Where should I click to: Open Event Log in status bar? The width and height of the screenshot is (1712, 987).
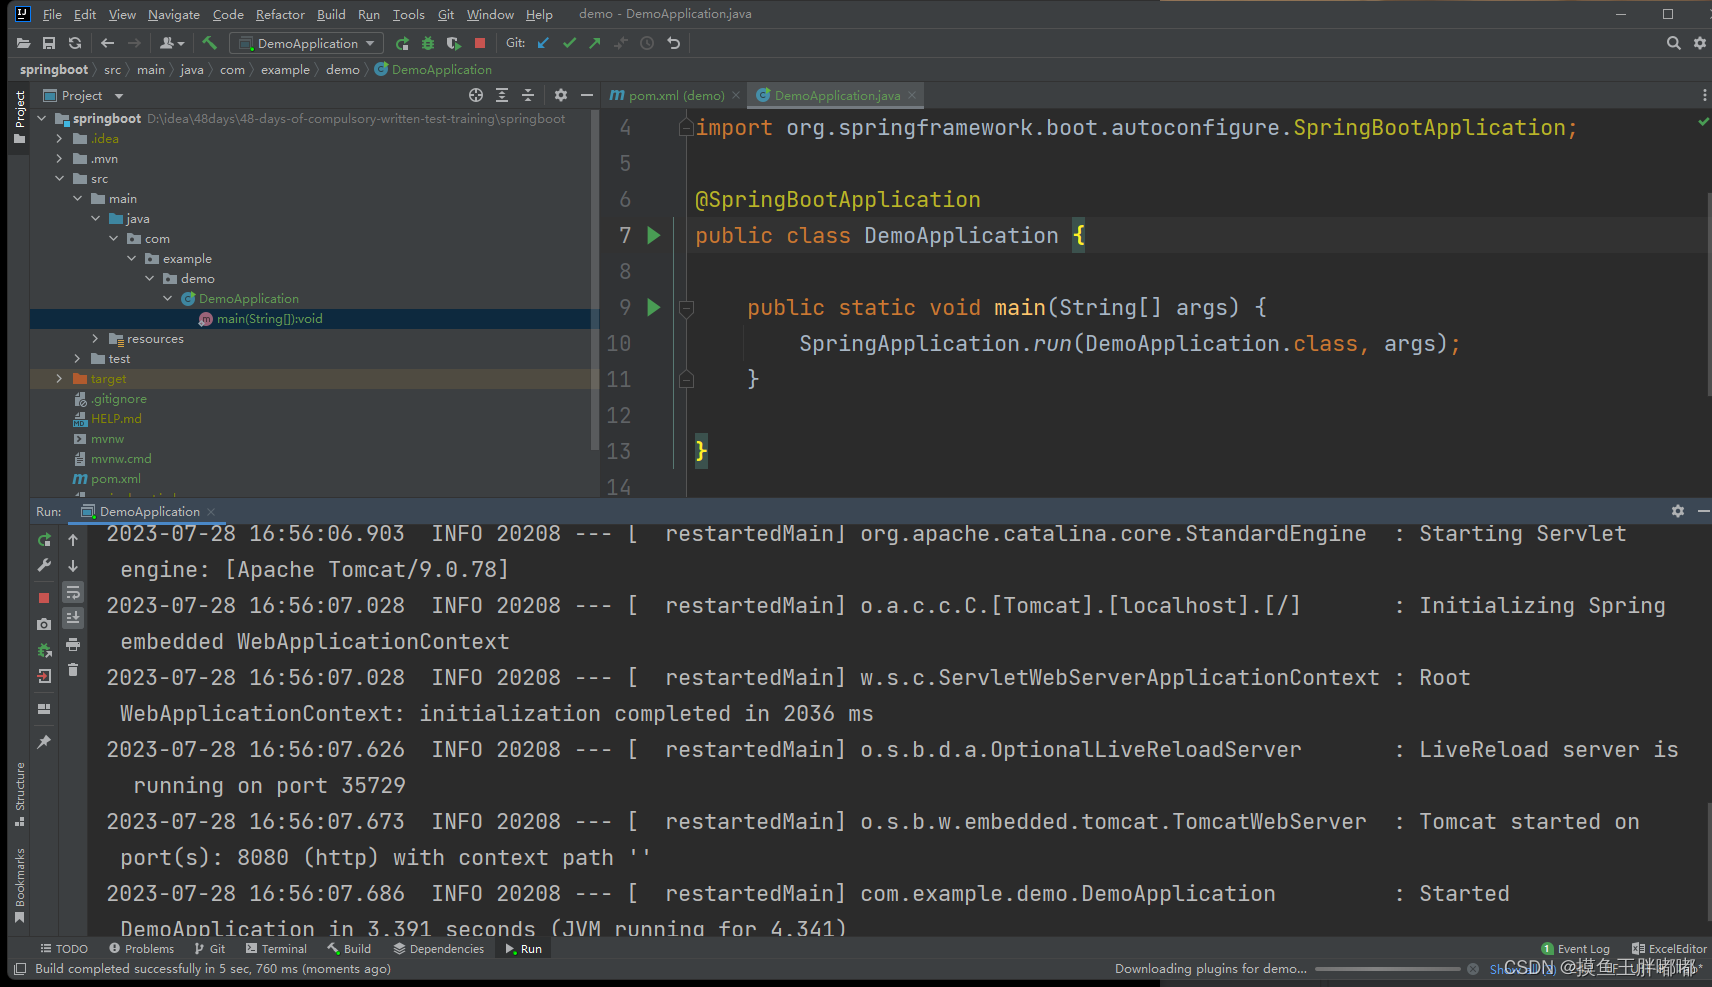pyautogui.click(x=1576, y=949)
